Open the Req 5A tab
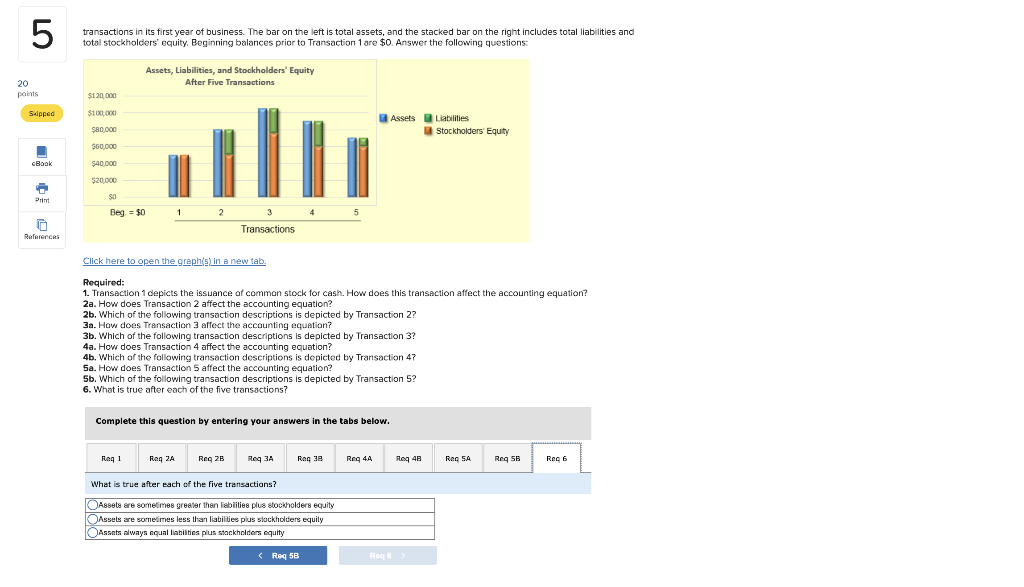The width and height of the screenshot is (1024, 587). pyautogui.click(x=457, y=458)
